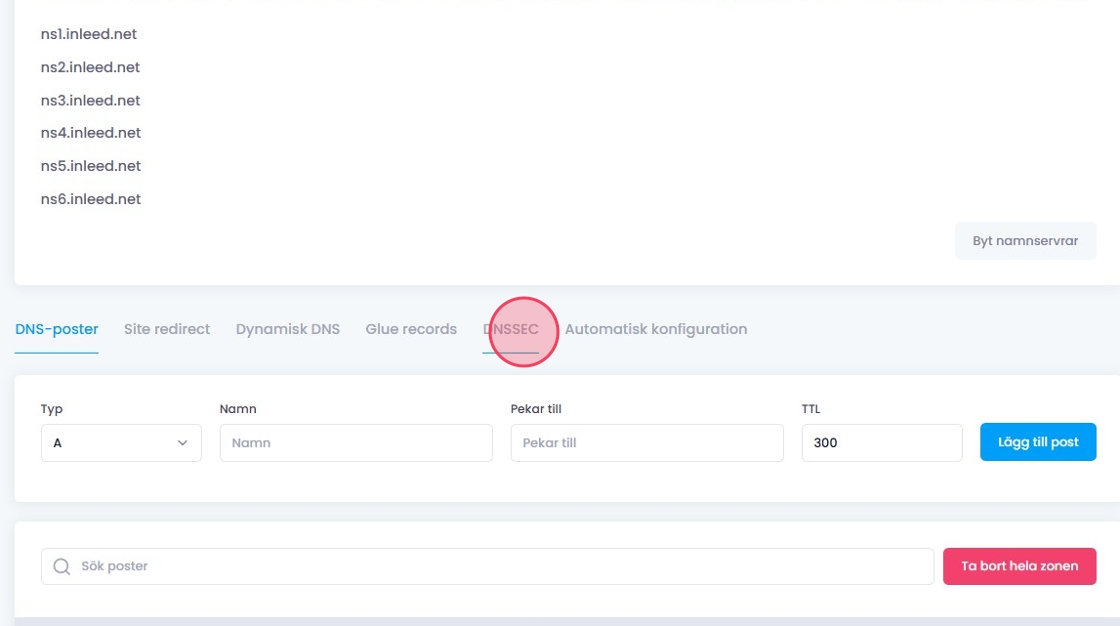
Task: Show the Automatisk konfiguration tab
Action: [656, 329]
